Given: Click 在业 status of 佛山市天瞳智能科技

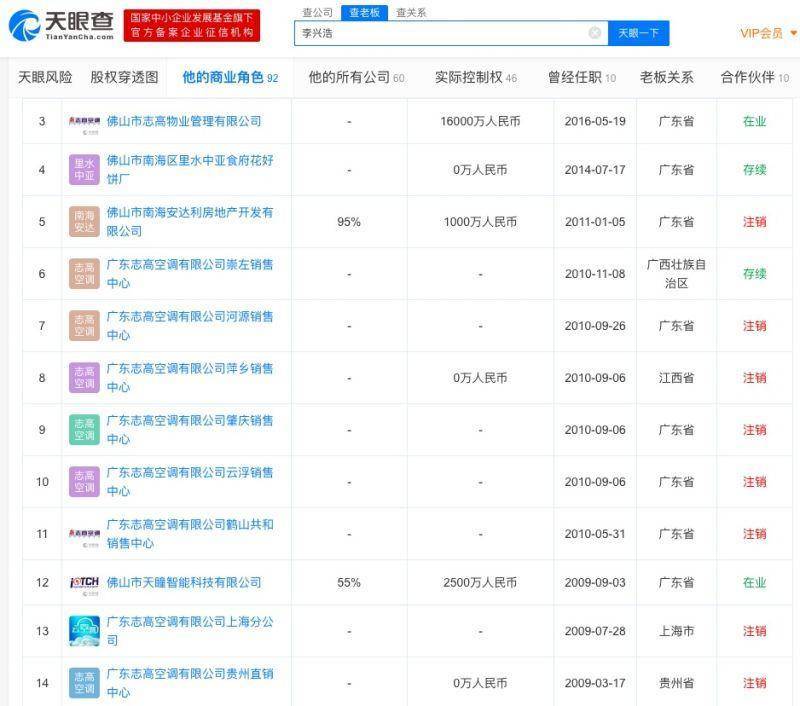Looking at the screenshot, I should (754, 583).
